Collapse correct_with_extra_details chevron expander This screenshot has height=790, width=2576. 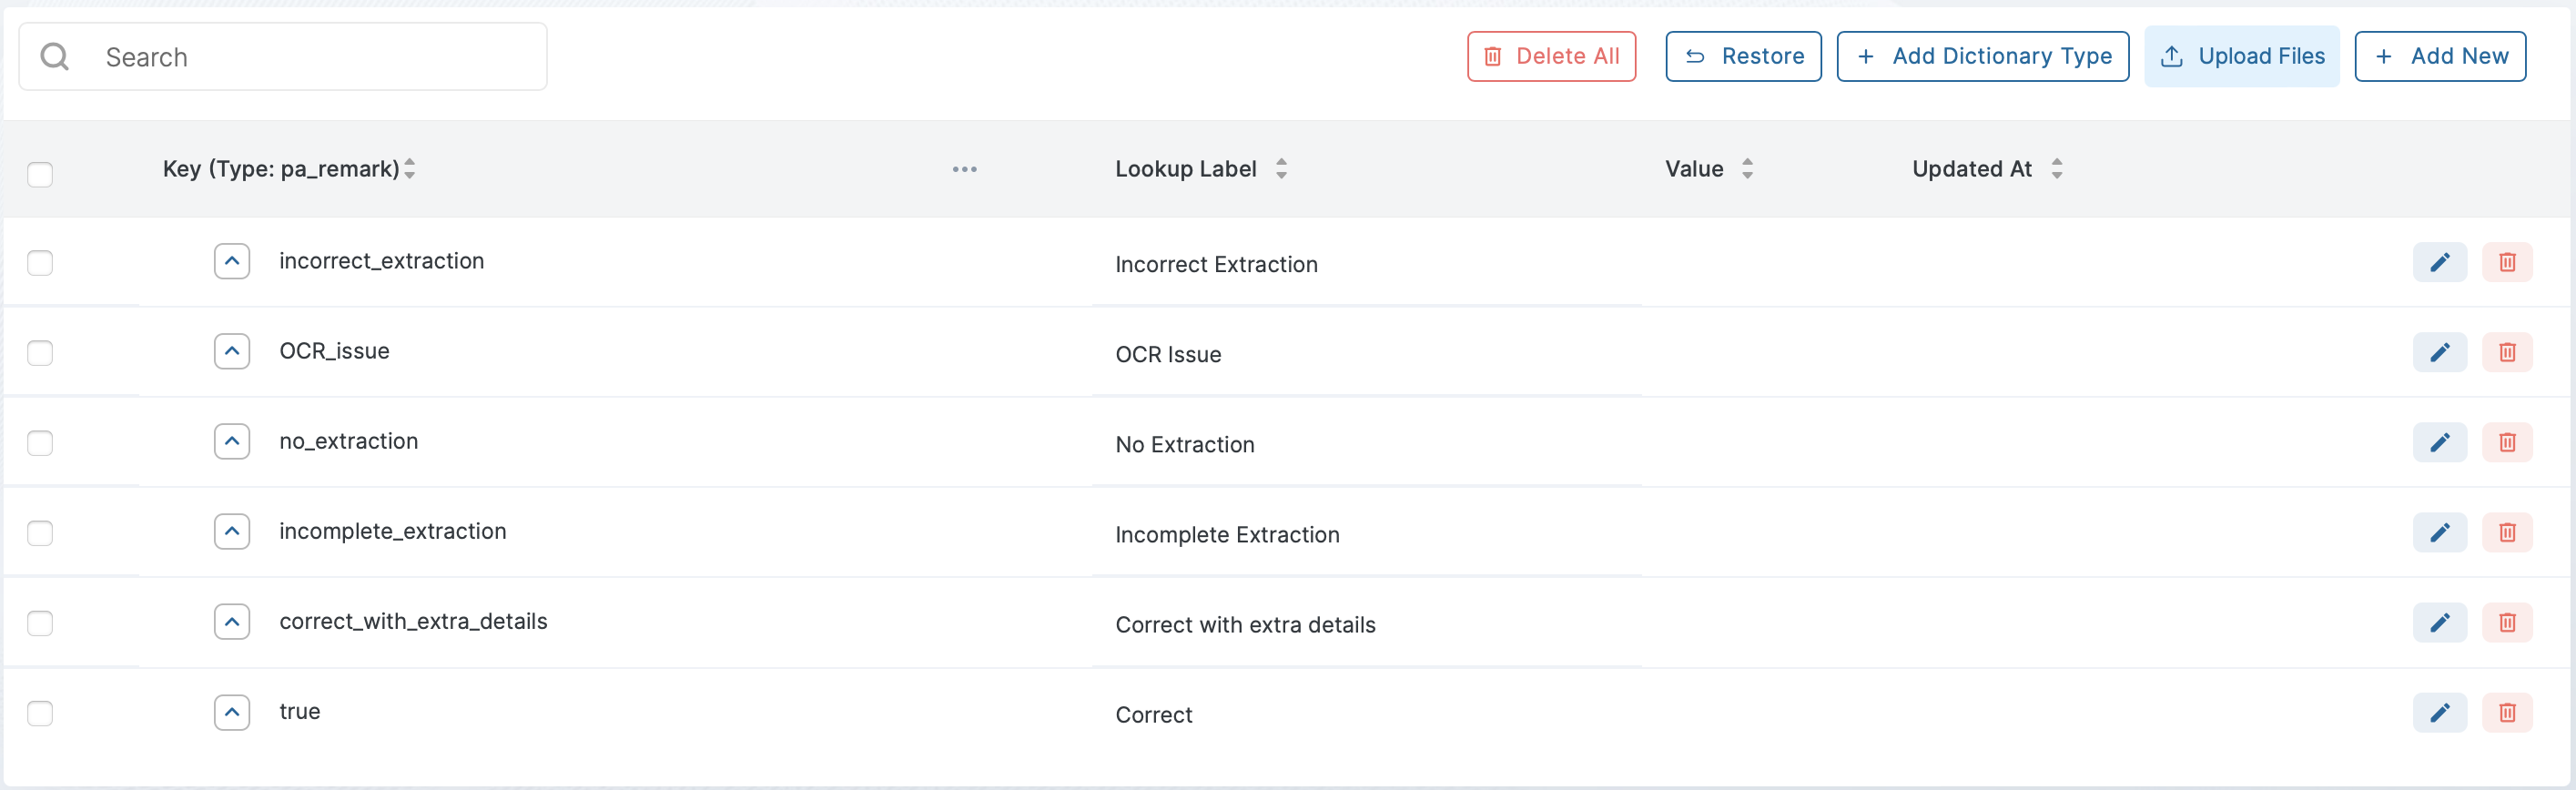pos(232,621)
